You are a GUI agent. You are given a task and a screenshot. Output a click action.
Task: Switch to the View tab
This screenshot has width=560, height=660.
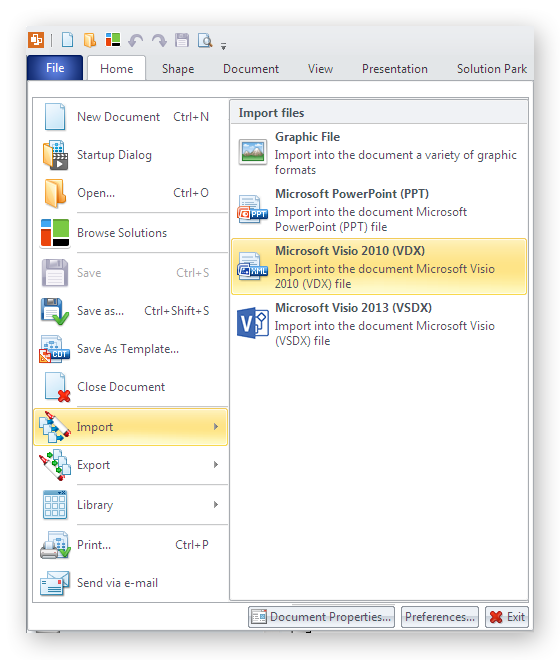(x=320, y=69)
